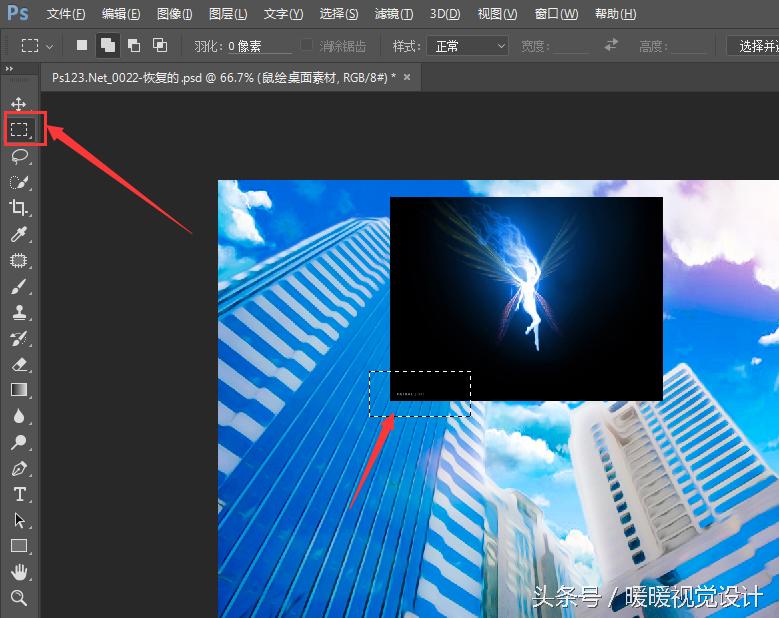Open the 滤镜(T) menu
Viewport: 779px width, 618px height.
coord(393,14)
